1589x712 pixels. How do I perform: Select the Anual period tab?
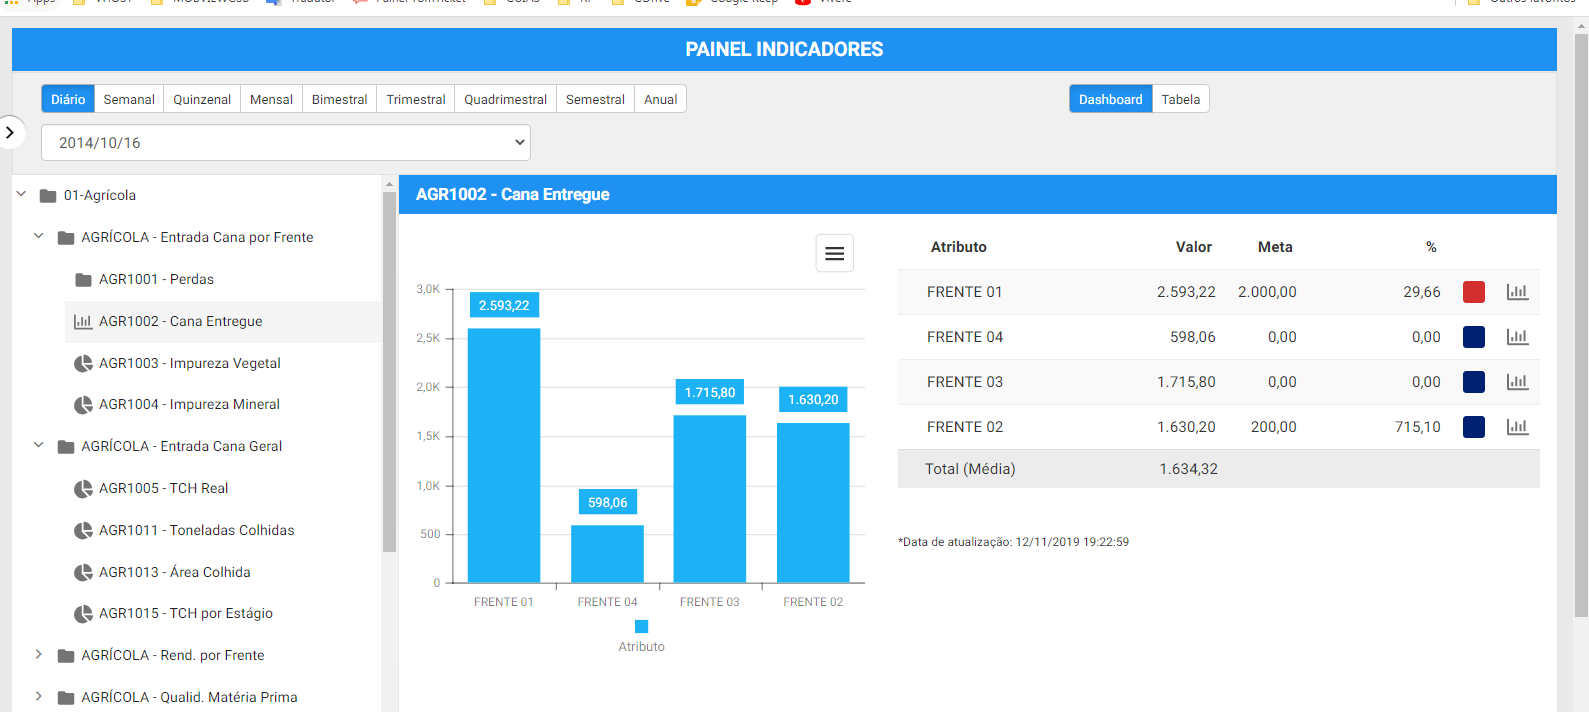pos(660,99)
